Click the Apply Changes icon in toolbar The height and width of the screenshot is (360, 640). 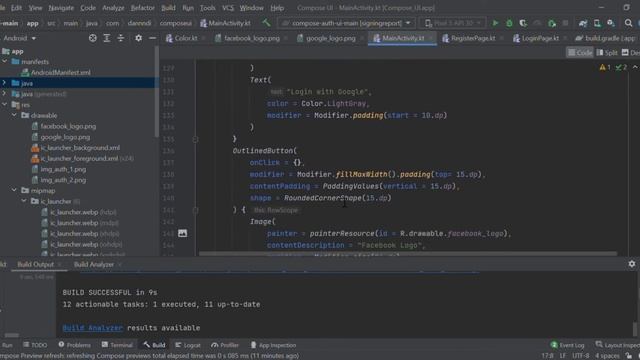[x=552, y=23]
